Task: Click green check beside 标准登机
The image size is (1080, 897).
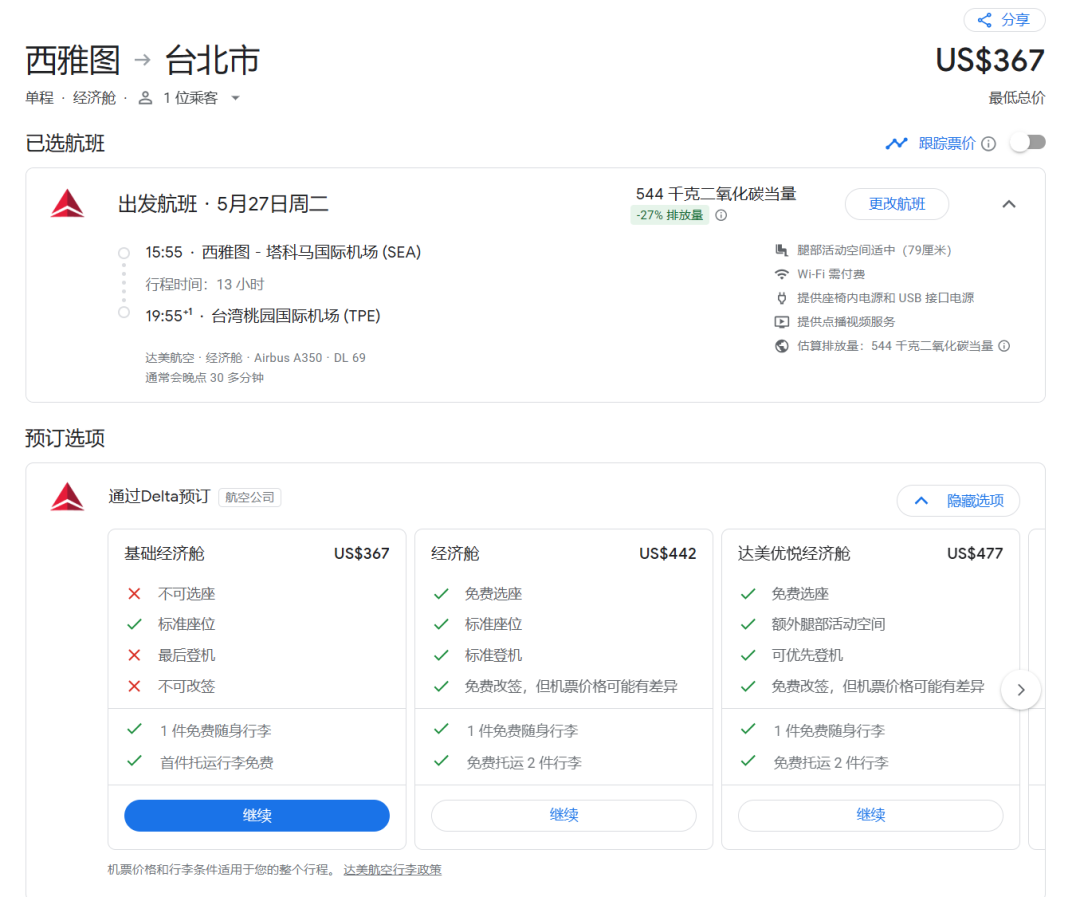Action: [x=442, y=655]
